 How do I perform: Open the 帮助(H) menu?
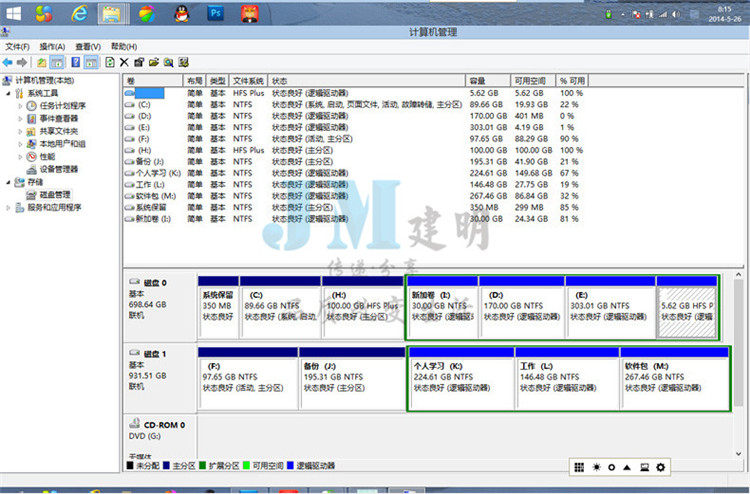[x=124, y=46]
